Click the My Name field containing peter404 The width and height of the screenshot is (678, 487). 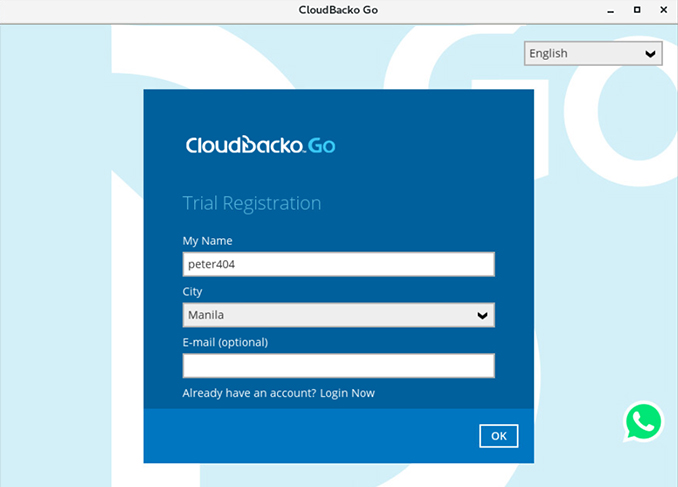coord(339,264)
